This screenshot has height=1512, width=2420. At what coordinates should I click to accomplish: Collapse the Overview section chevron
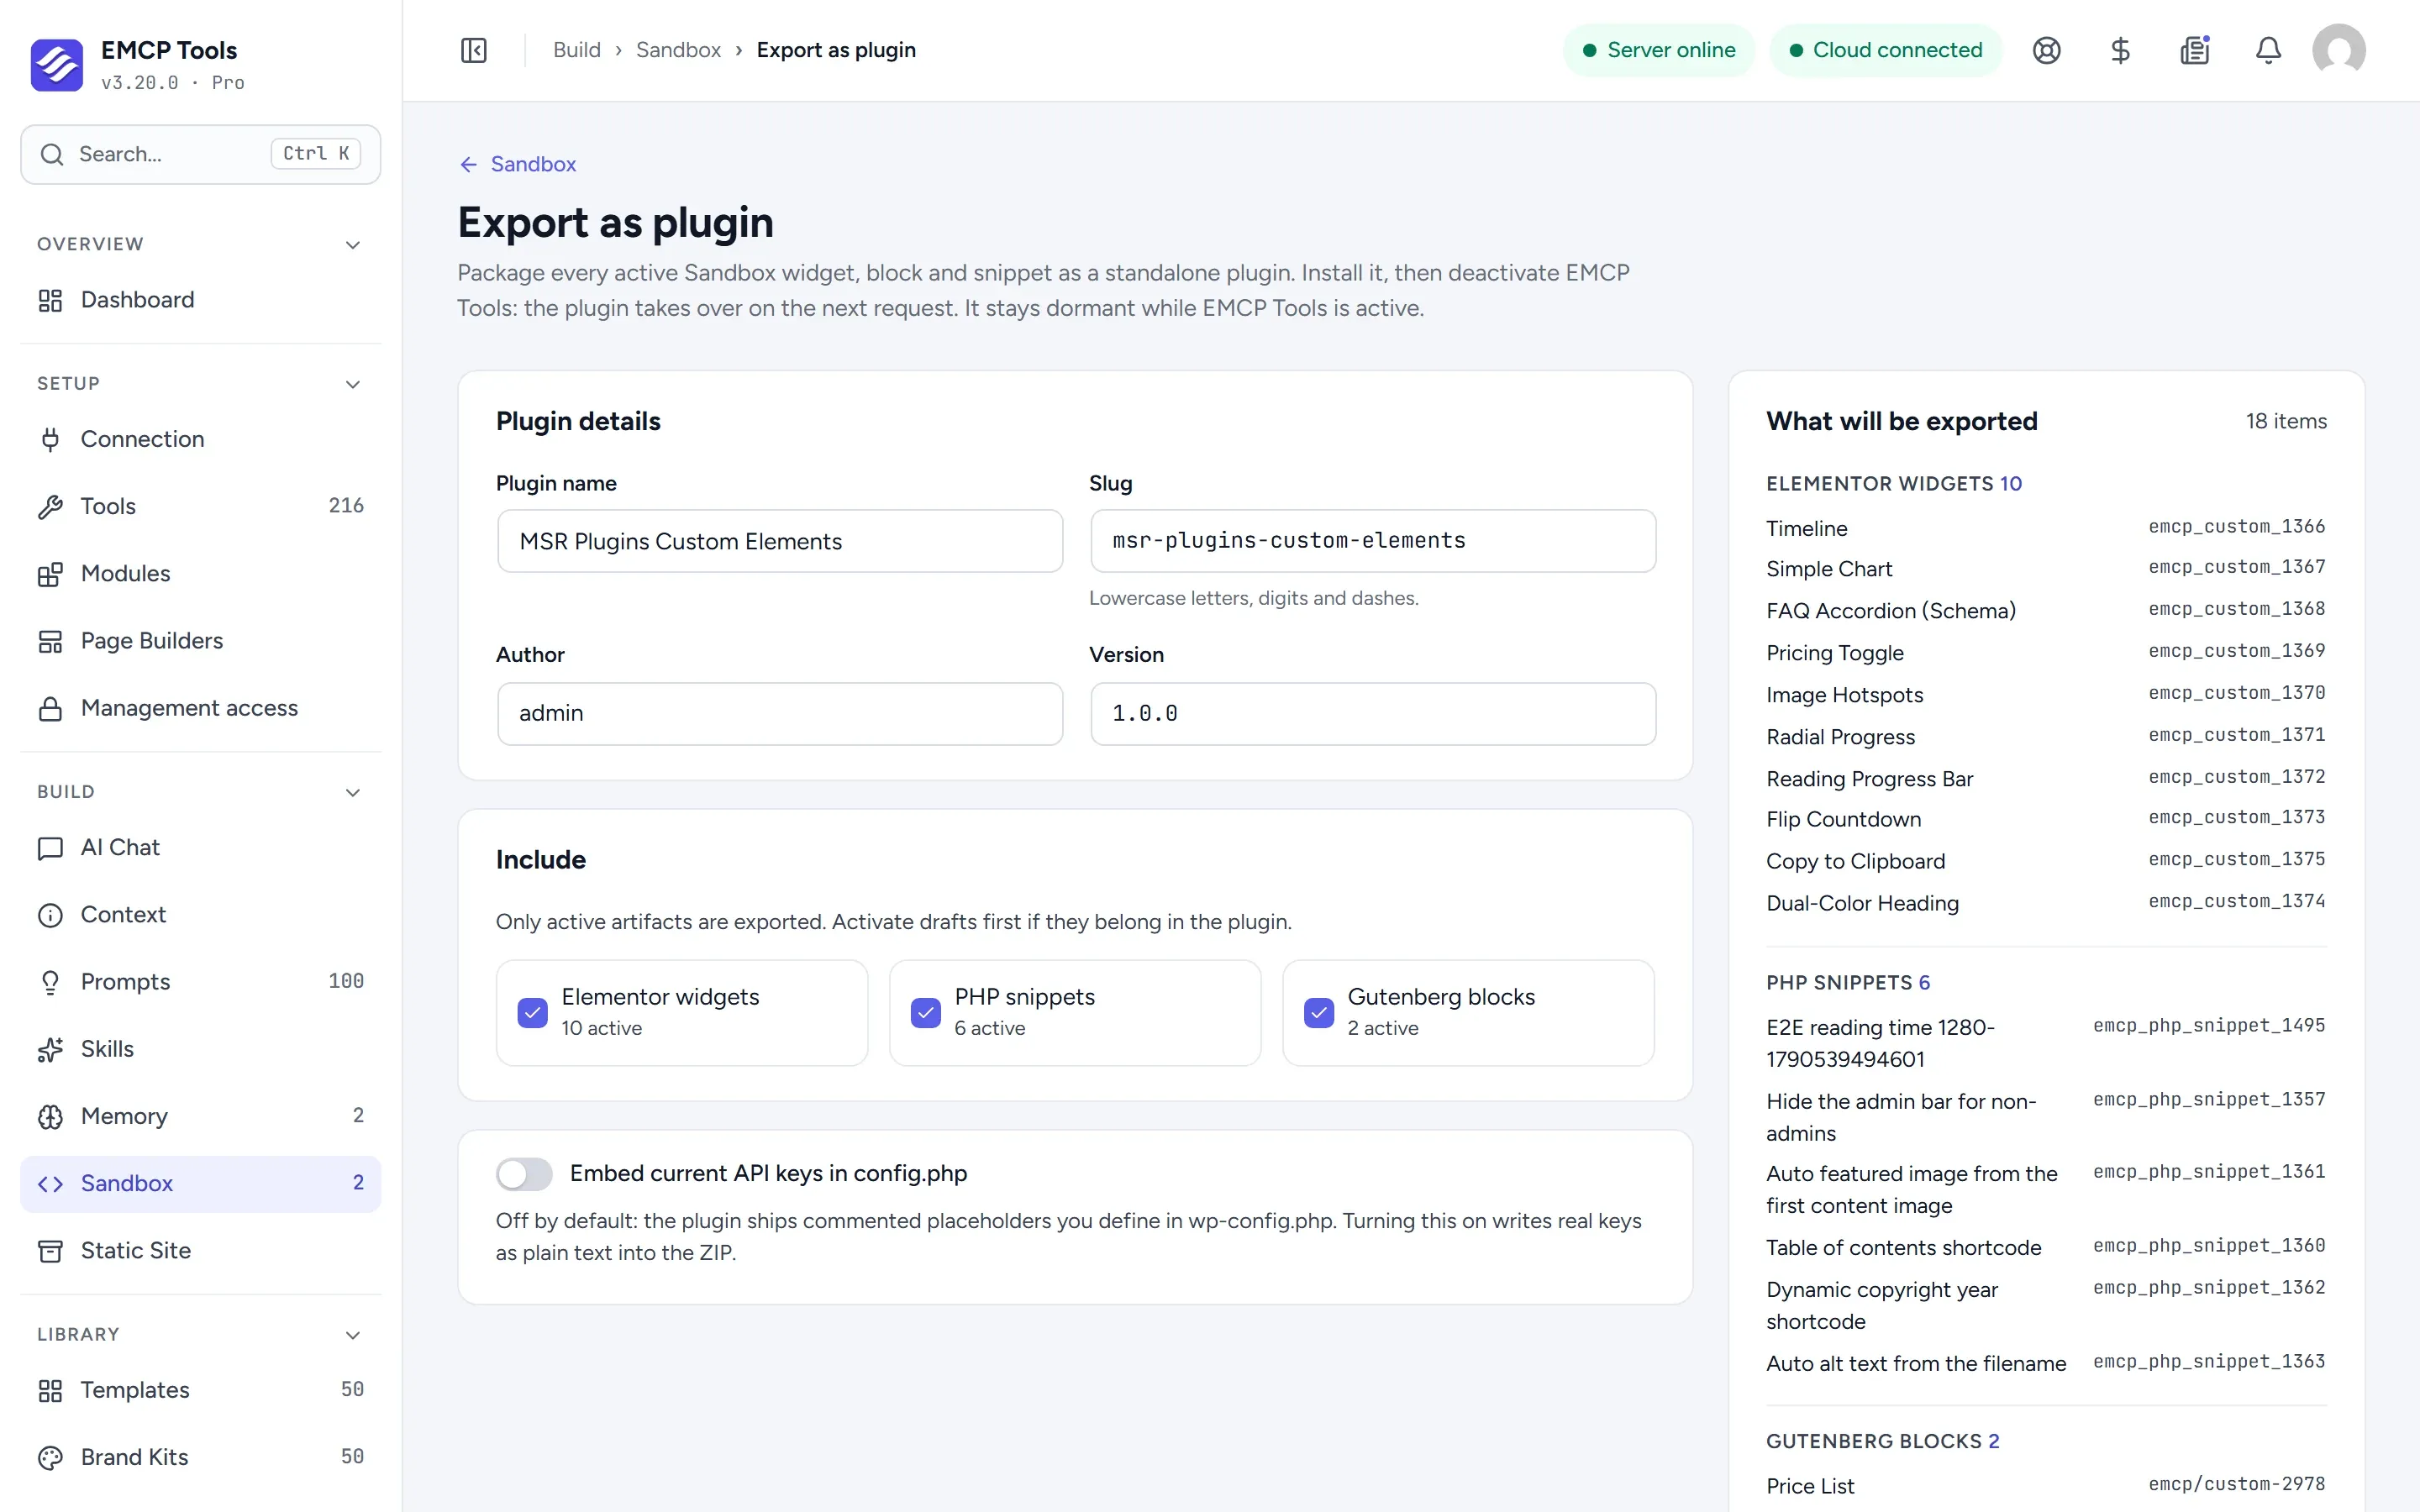[x=353, y=245]
